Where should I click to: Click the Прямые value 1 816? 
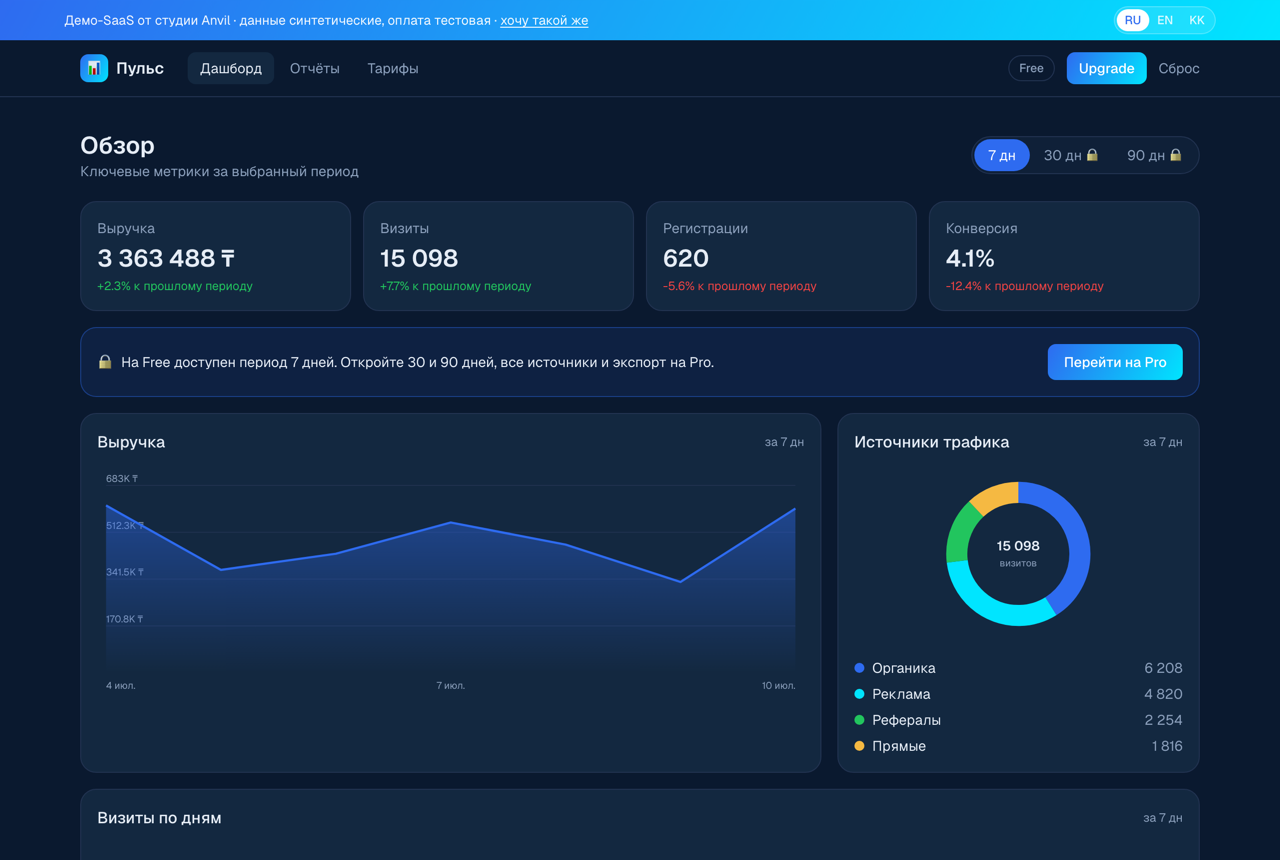click(1167, 746)
